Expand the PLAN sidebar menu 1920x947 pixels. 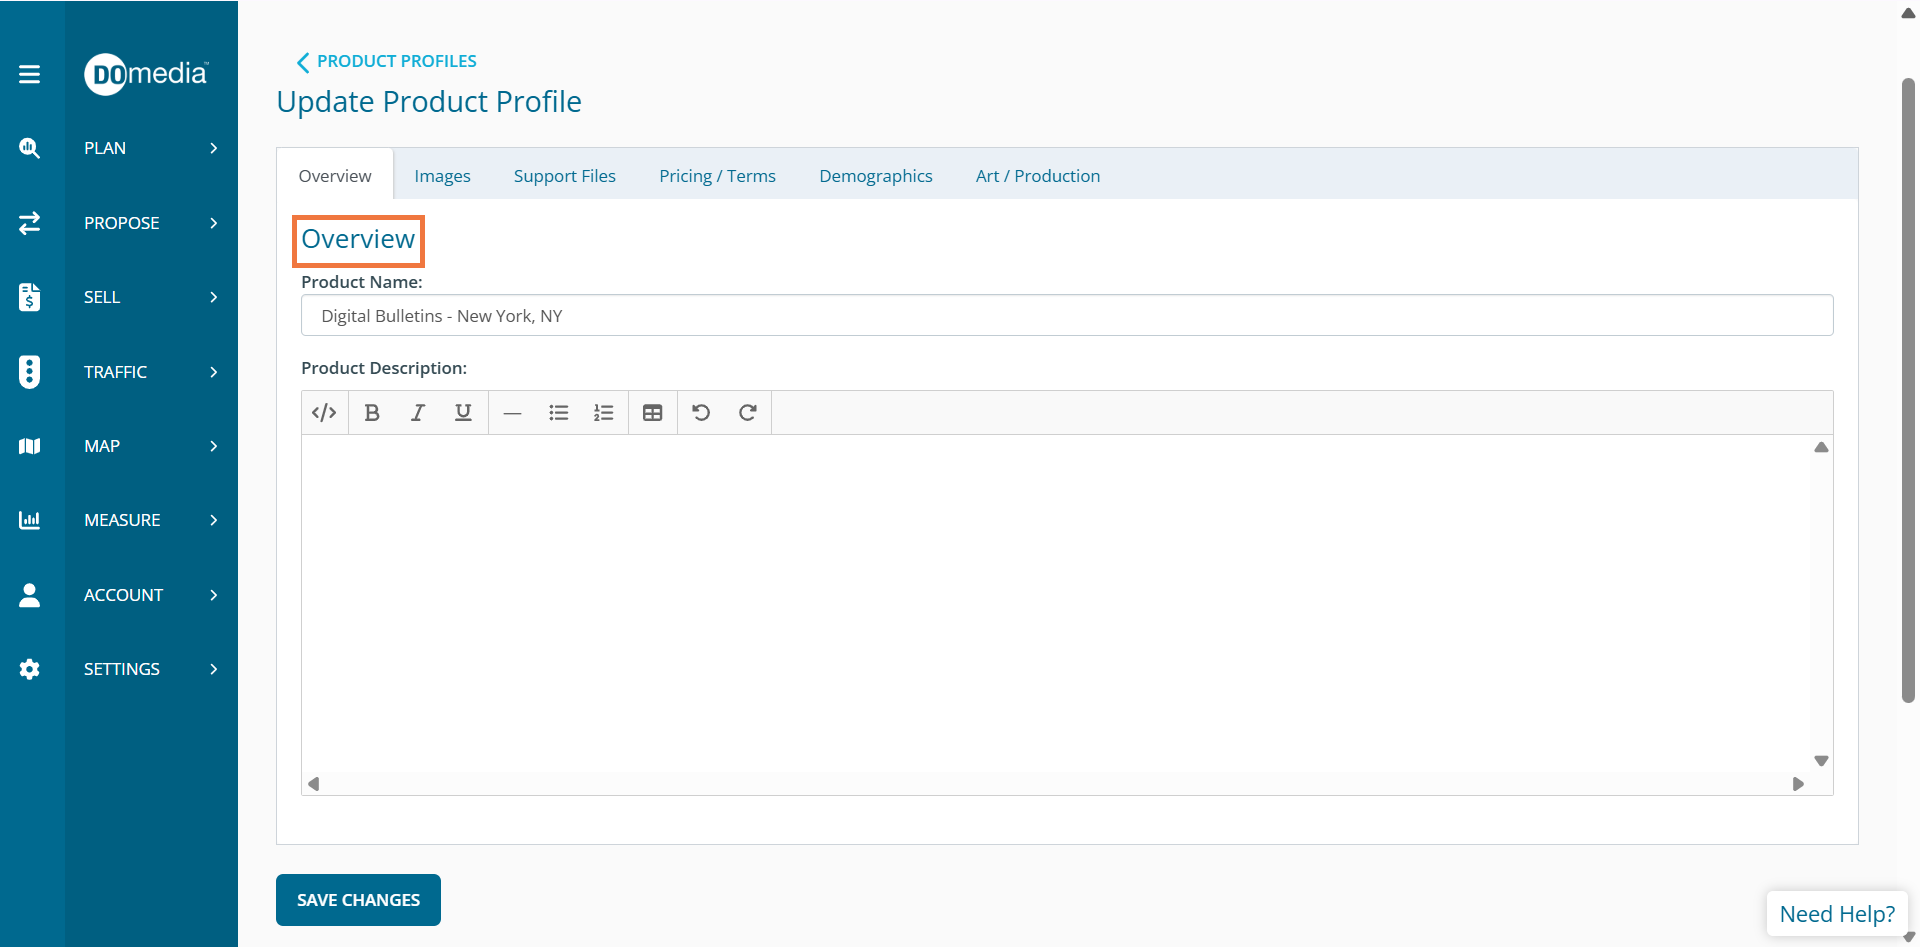150,148
